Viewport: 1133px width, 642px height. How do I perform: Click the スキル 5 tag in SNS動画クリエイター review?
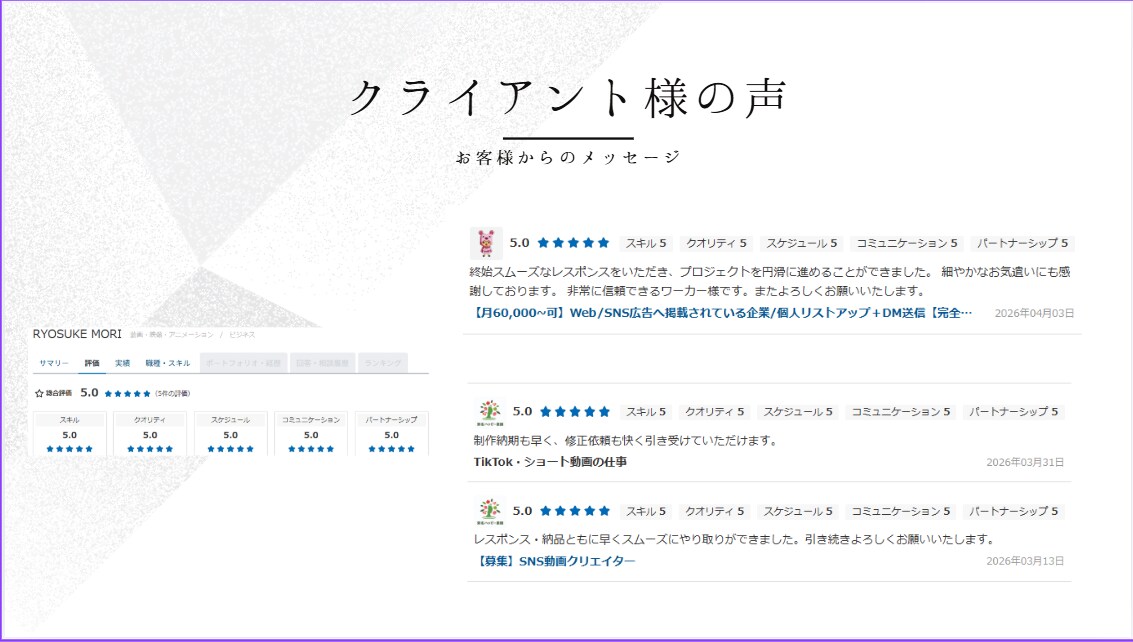(646, 511)
